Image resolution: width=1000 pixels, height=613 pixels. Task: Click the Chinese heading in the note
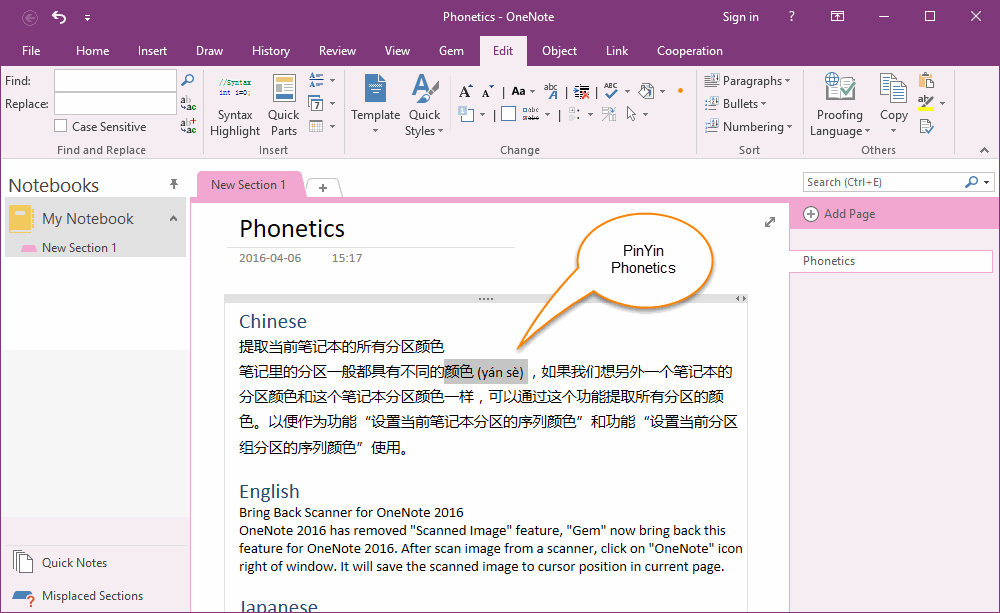coord(273,321)
